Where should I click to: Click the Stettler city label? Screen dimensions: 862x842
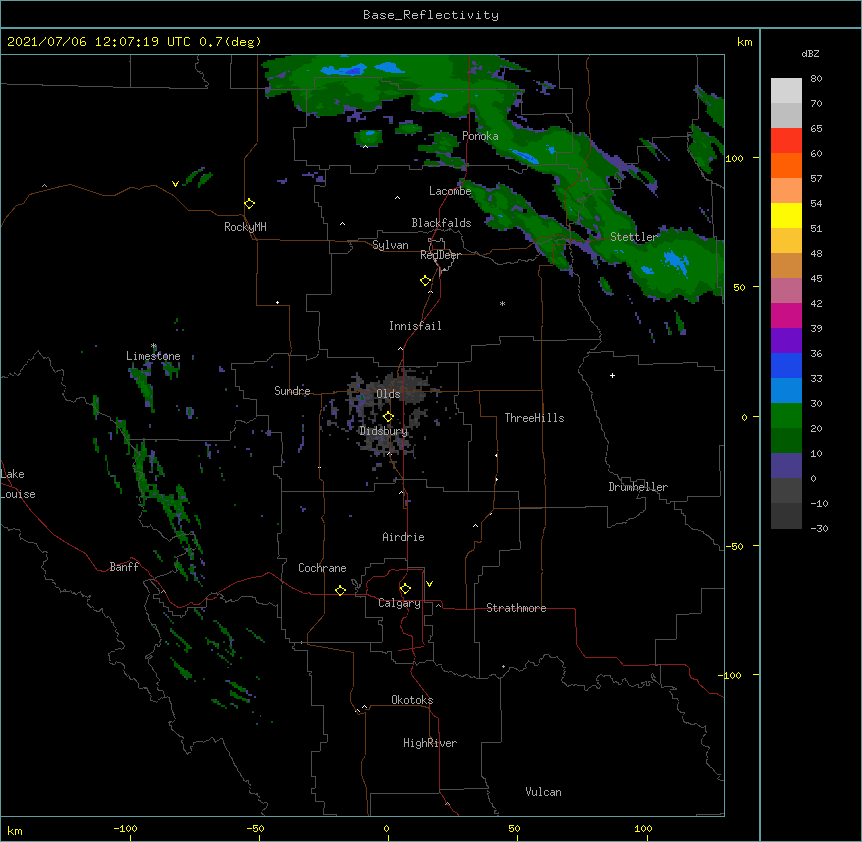tap(634, 237)
